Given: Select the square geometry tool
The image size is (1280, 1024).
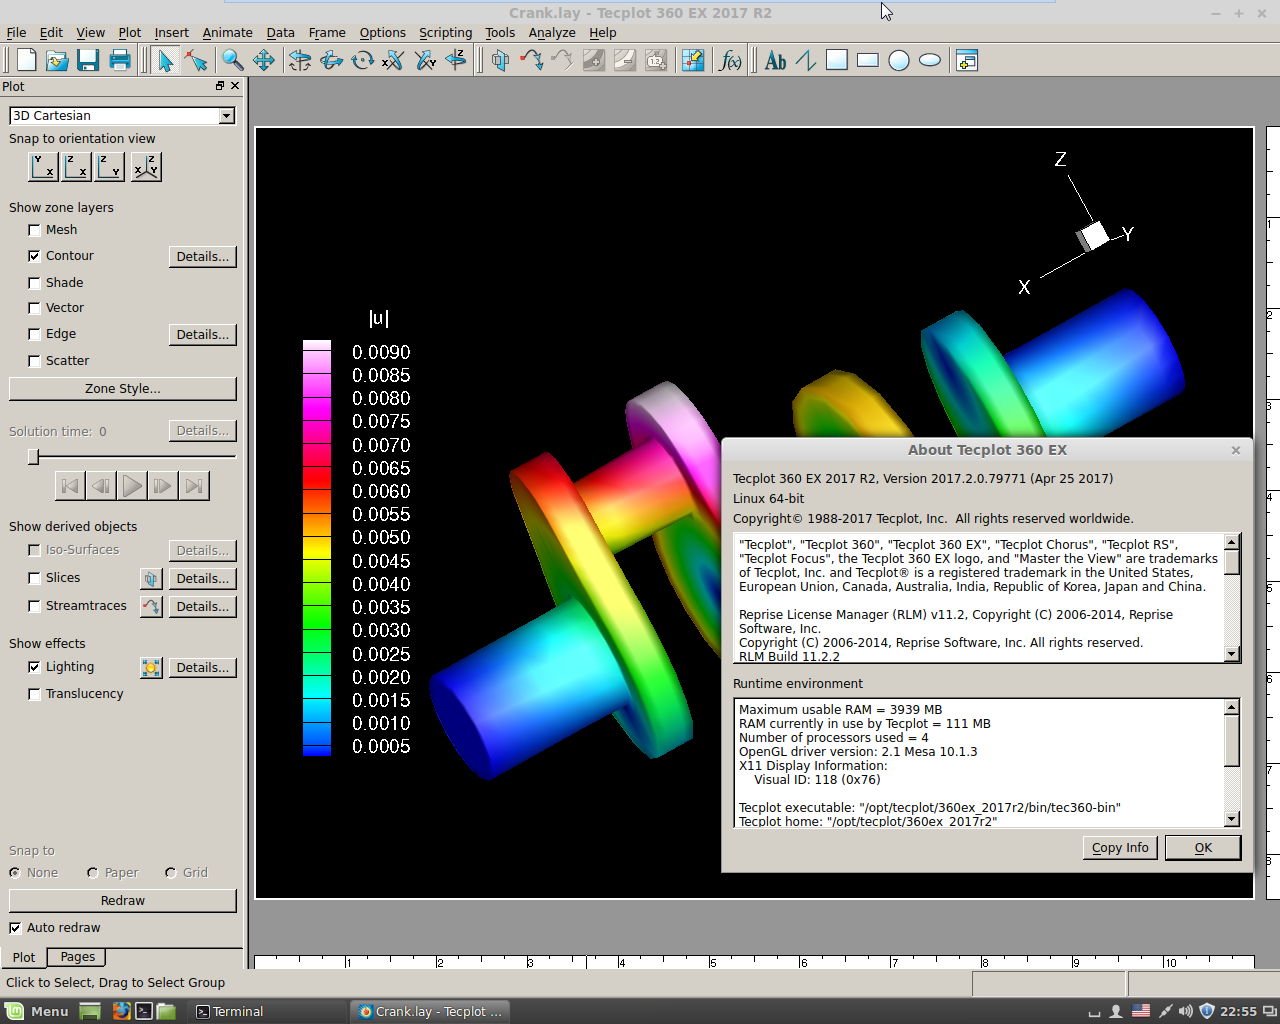Looking at the screenshot, I should (837, 60).
